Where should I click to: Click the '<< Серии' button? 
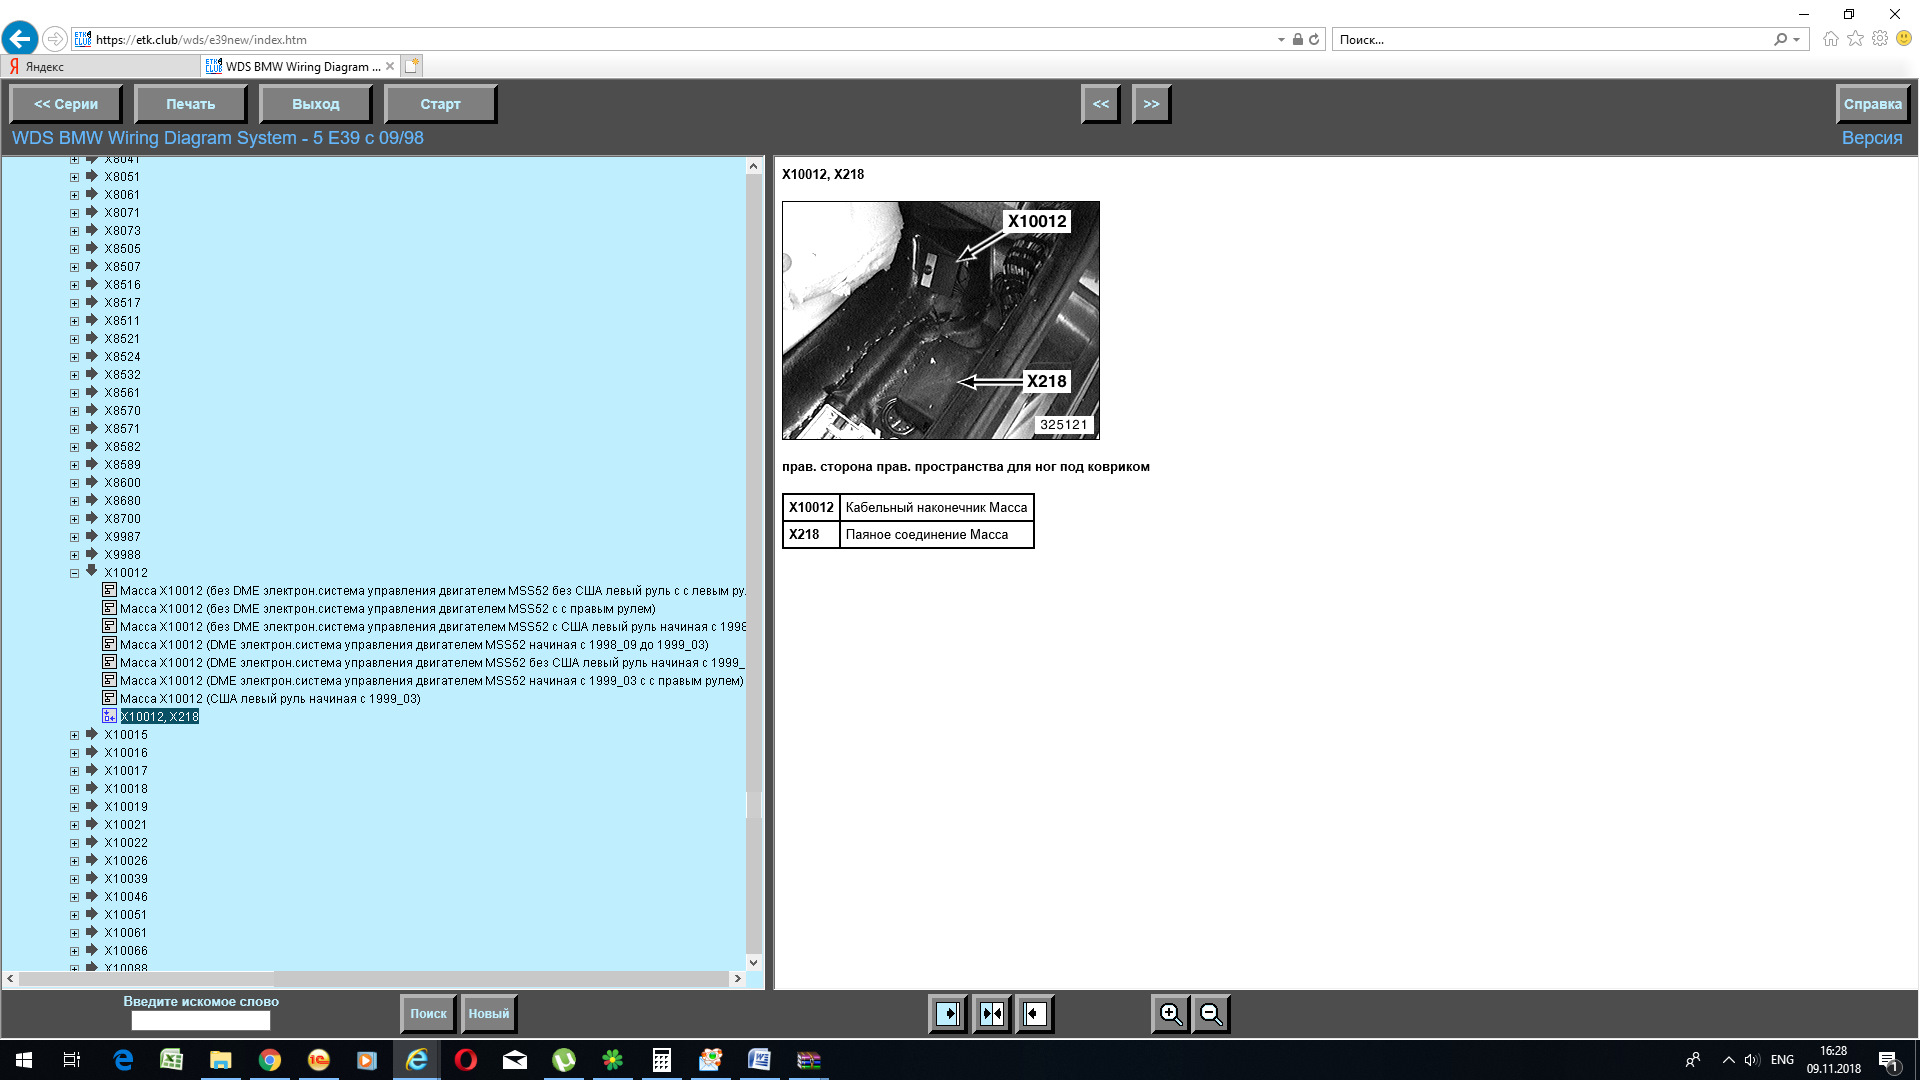pyautogui.click(x=66, y=104)
